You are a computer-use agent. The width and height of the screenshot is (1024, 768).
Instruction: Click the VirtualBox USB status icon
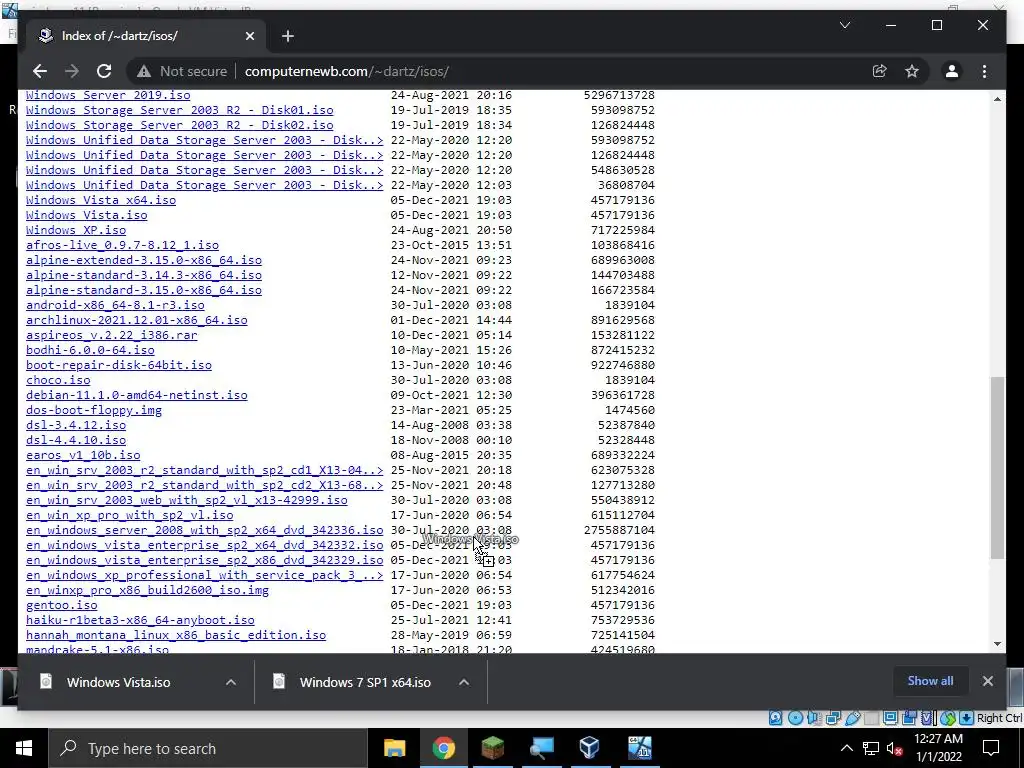[852, 718]
